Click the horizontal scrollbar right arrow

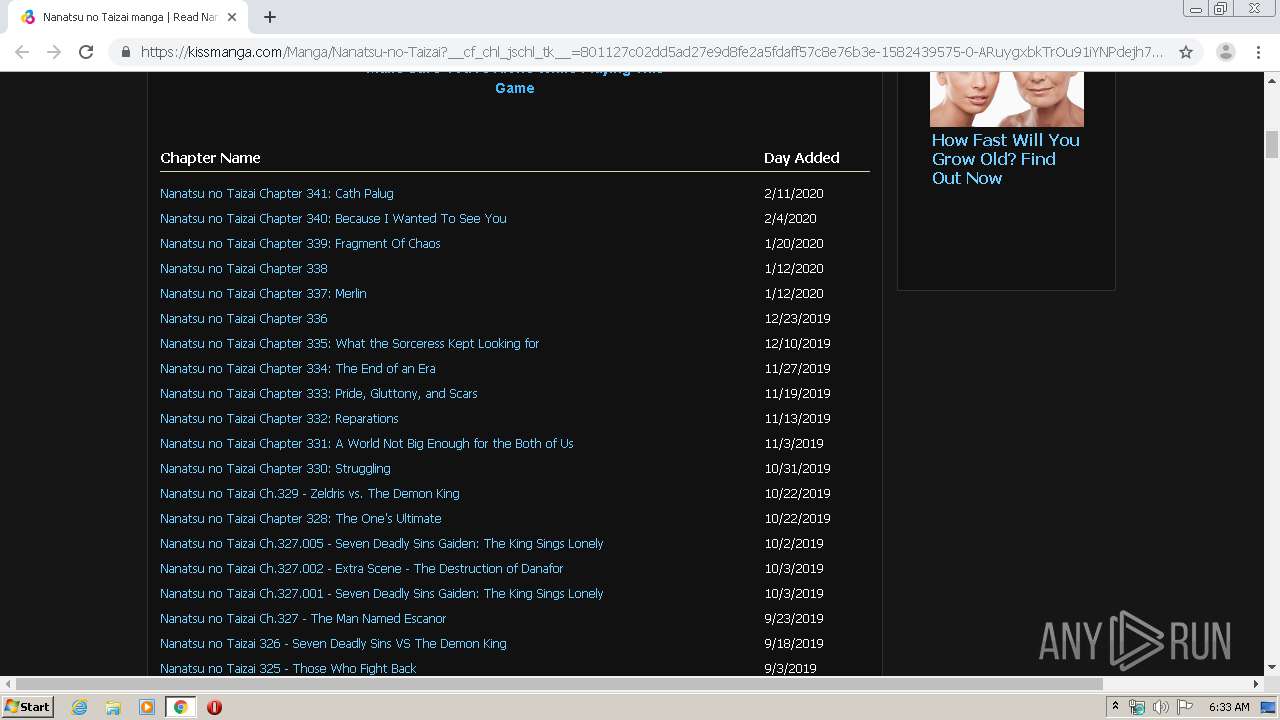coord(1257,684)
